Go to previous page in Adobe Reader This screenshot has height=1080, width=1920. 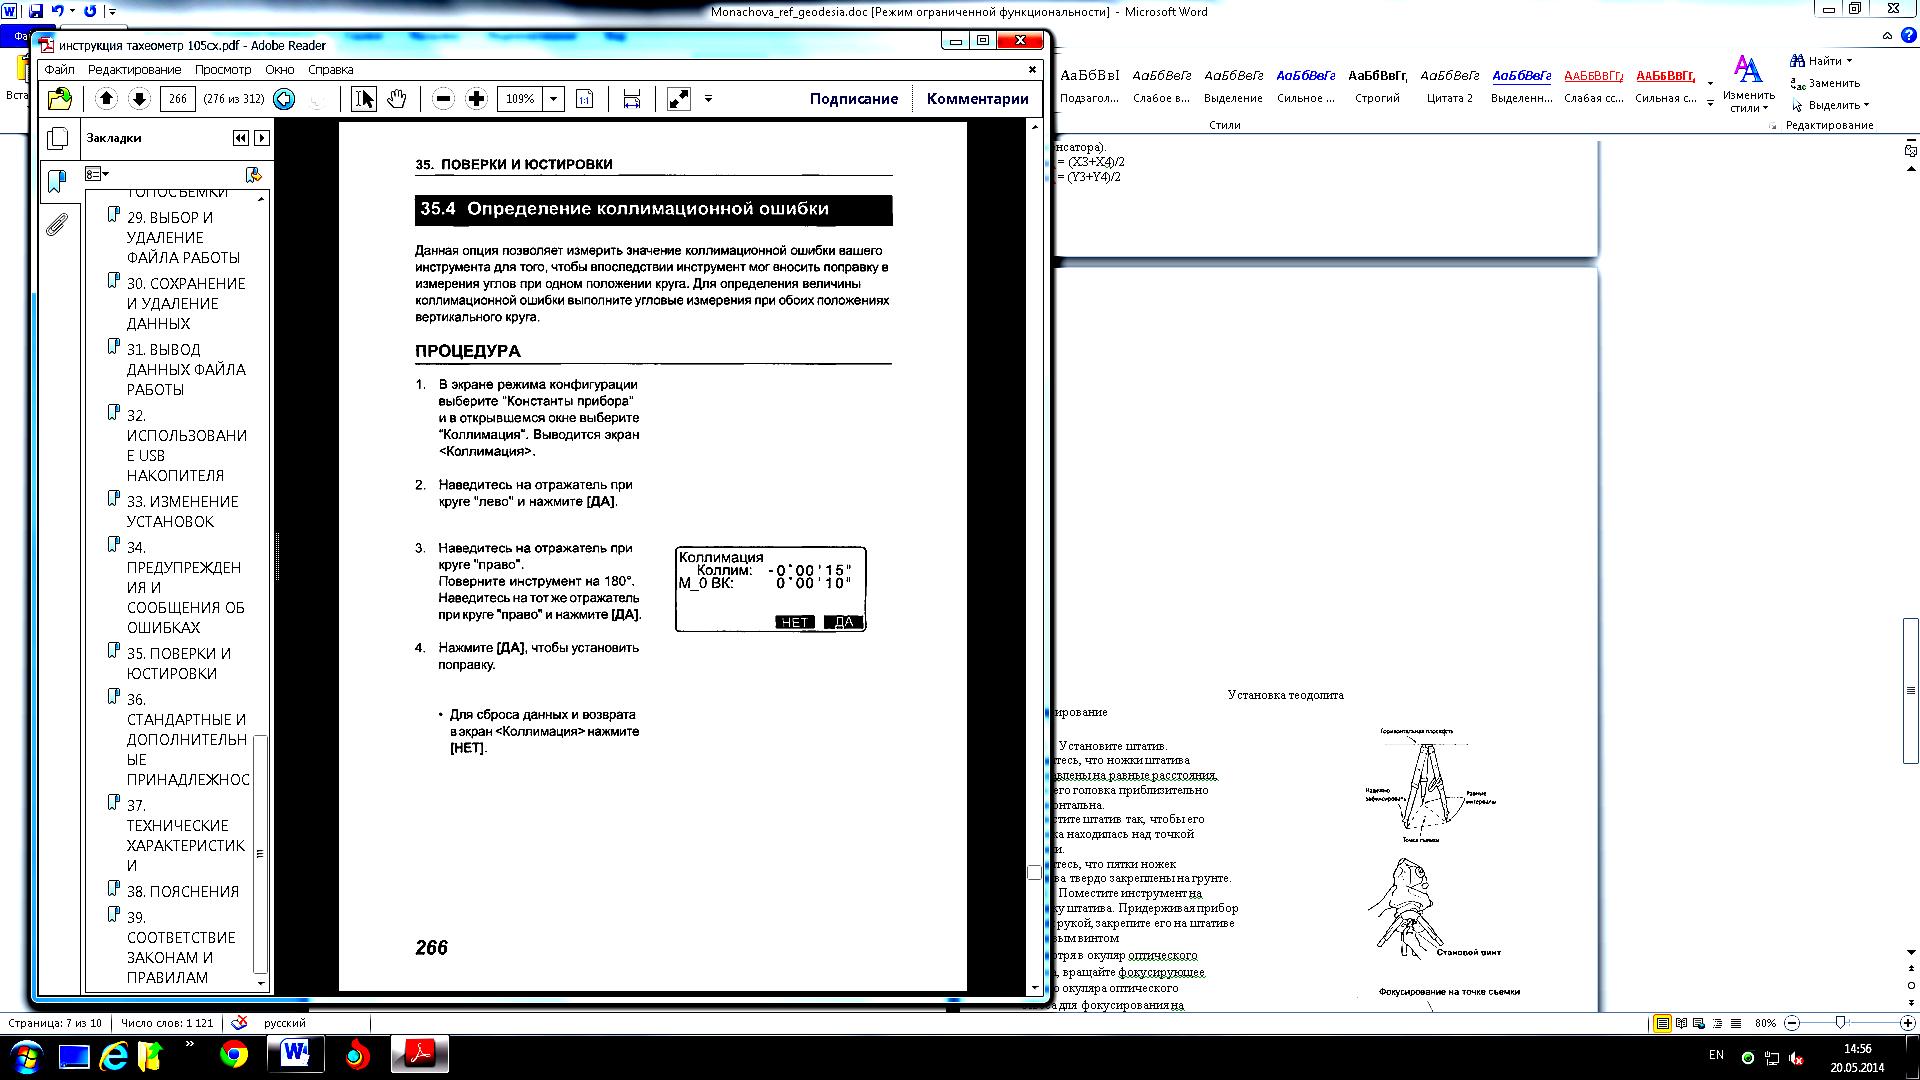[107, 98]
